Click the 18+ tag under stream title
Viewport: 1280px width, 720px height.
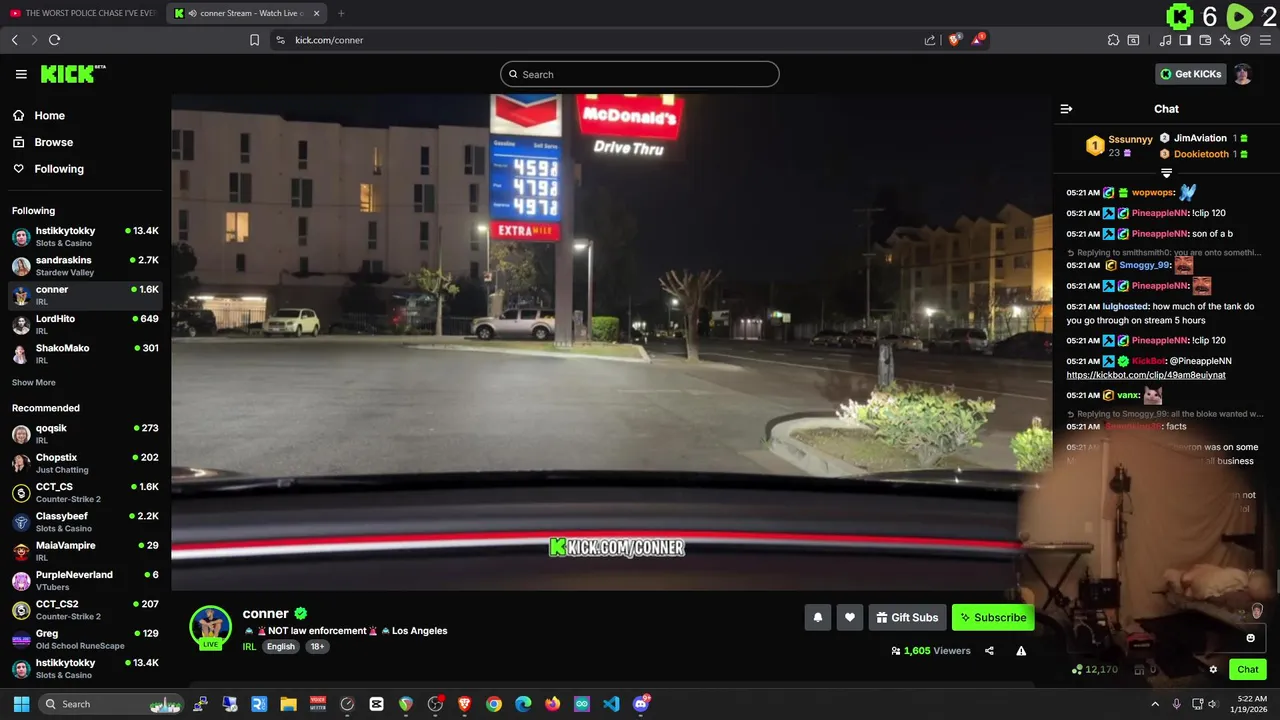click(317, 646)
